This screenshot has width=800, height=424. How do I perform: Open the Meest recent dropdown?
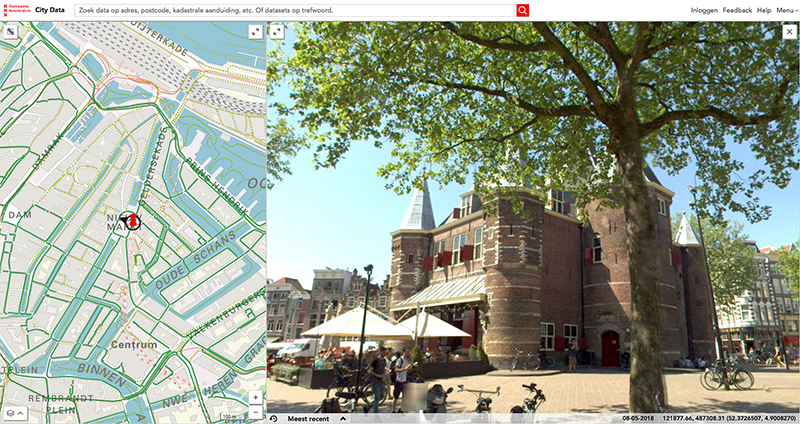tap(316, 419)
